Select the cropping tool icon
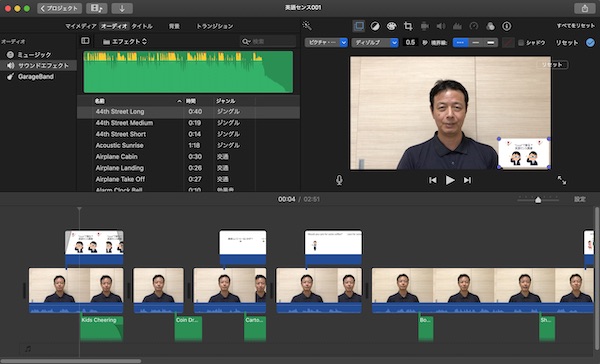The height and width of the screenshot is (364, 600). [x=408, y=26]
